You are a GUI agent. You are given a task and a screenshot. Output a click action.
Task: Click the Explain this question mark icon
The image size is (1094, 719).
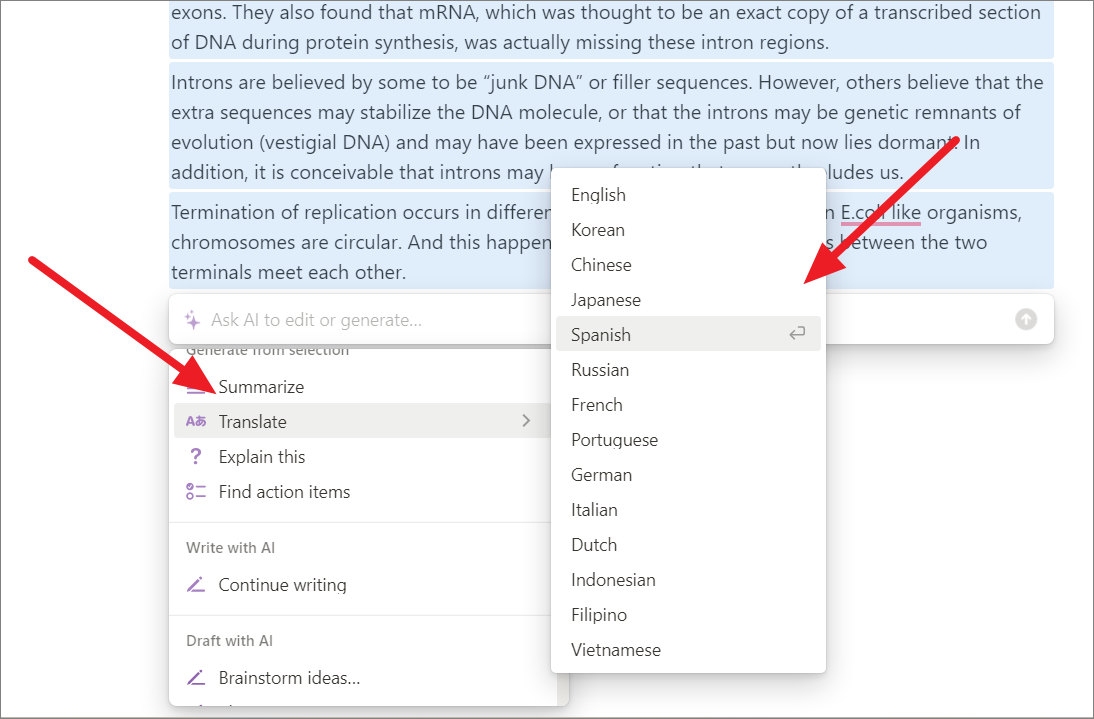tap(196, 456)
